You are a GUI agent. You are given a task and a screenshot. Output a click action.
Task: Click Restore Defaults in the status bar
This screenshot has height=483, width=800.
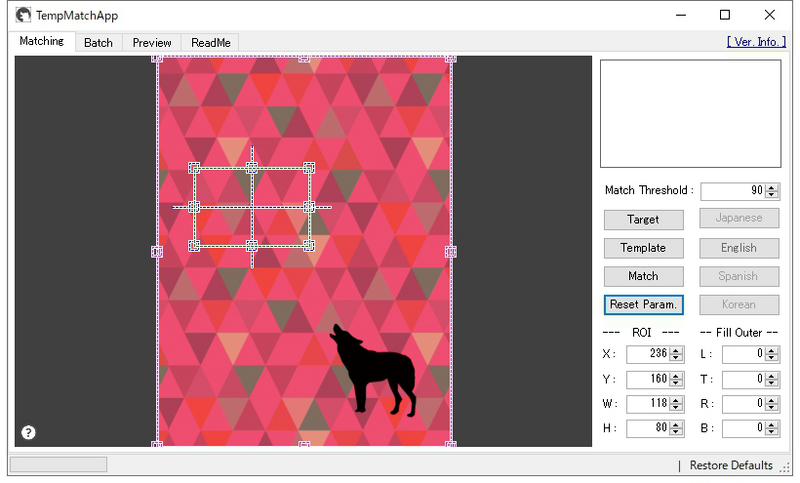pyautogui.click(x=731, y=465)
